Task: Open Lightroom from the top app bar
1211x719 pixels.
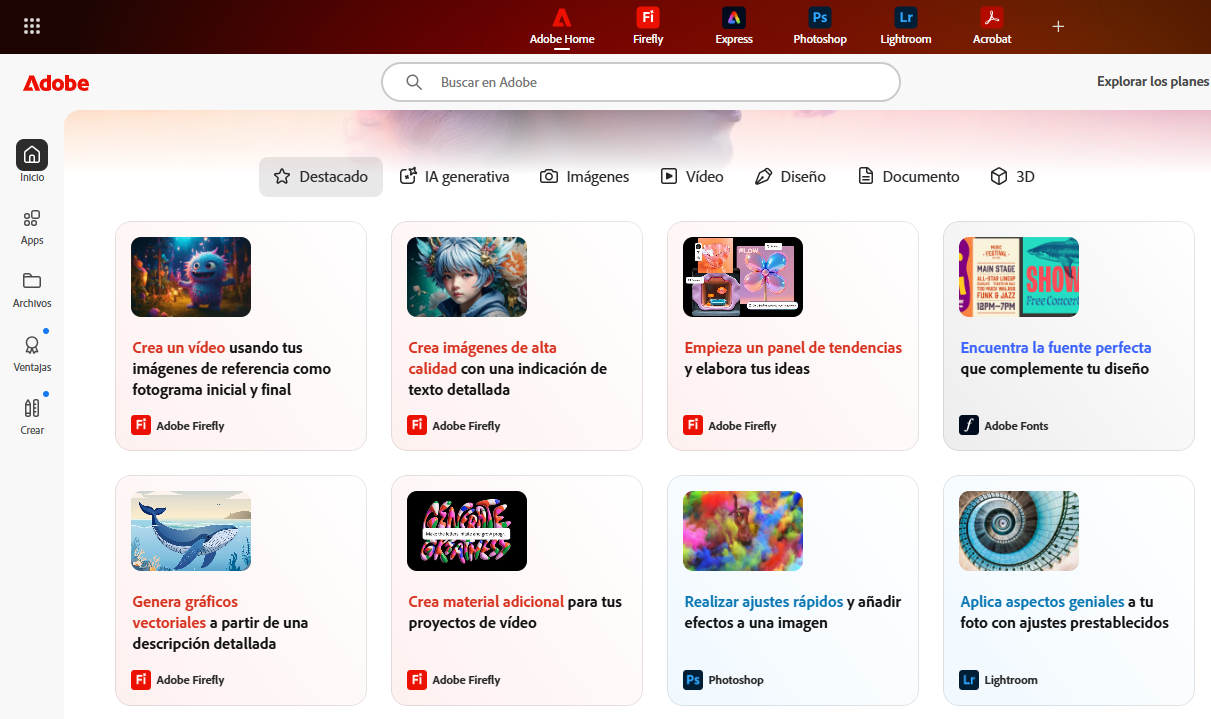Action: tap(905, 26)
